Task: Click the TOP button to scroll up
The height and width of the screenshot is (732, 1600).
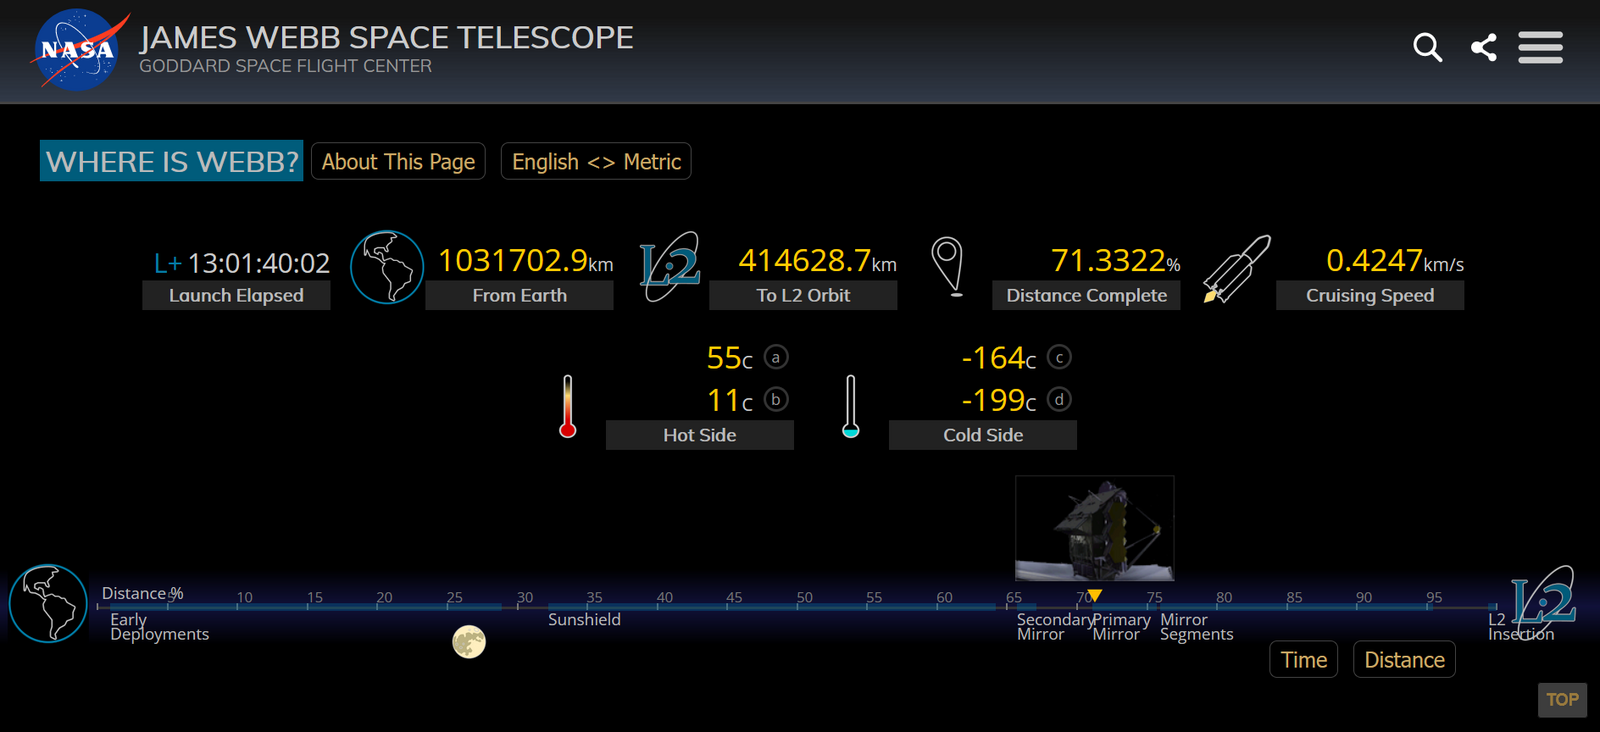Action: pyautogui.click(x=1562, y=700)
